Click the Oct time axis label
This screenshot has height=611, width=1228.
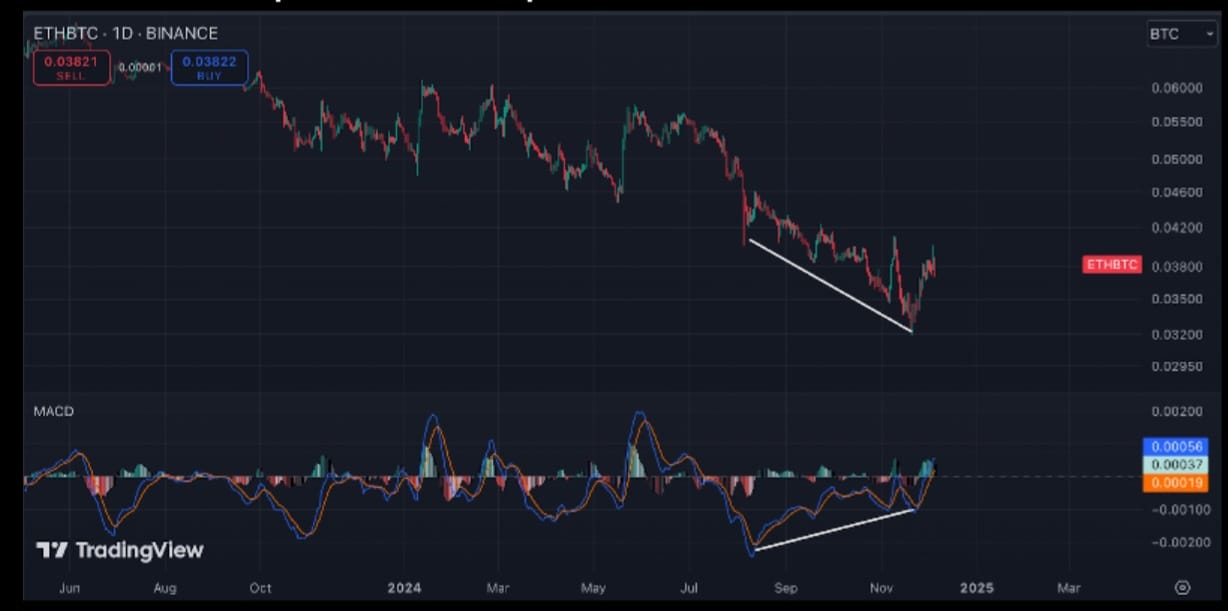tap(261, 587)
